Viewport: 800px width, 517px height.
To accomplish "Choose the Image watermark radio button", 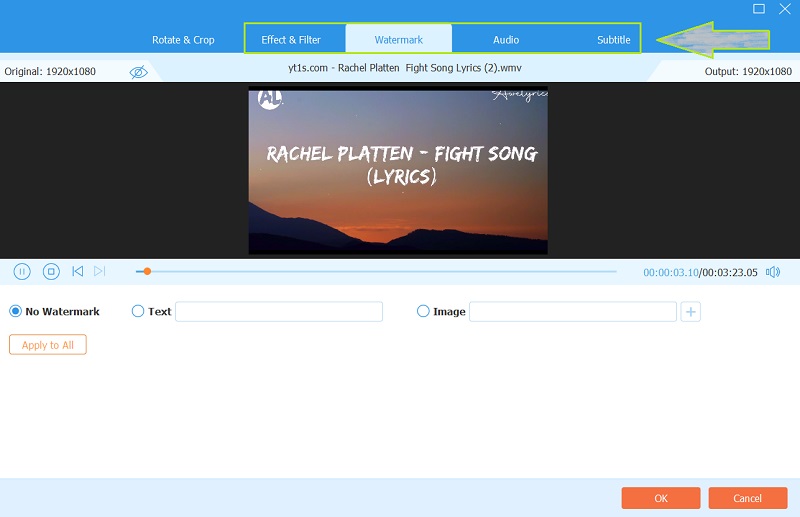I will click(423, 311).
